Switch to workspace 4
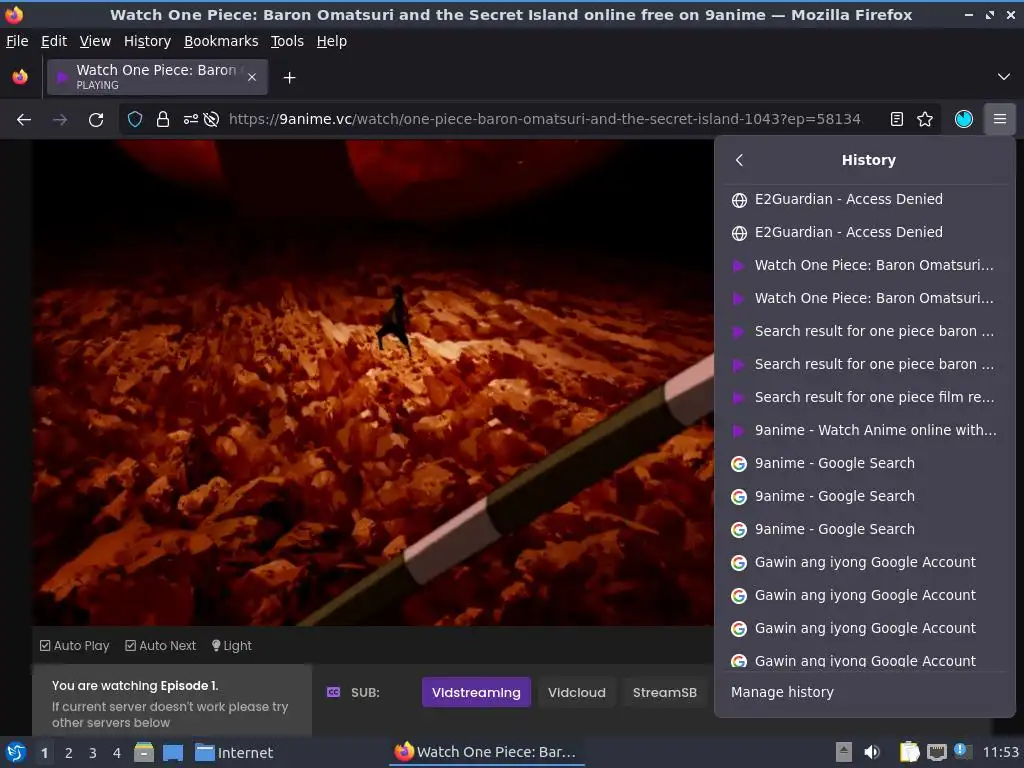The image size is (1024, 768). pos(117,753)
